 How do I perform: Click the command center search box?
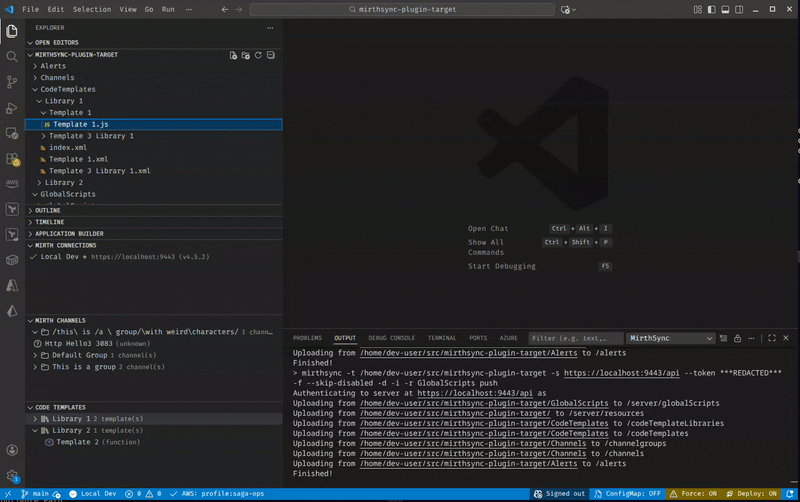tap(402, 9)
